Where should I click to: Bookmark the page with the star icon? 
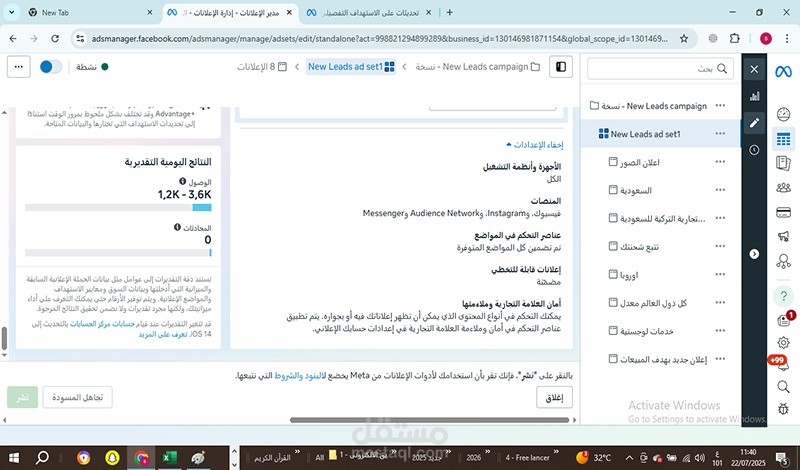(x=684, y=38)
